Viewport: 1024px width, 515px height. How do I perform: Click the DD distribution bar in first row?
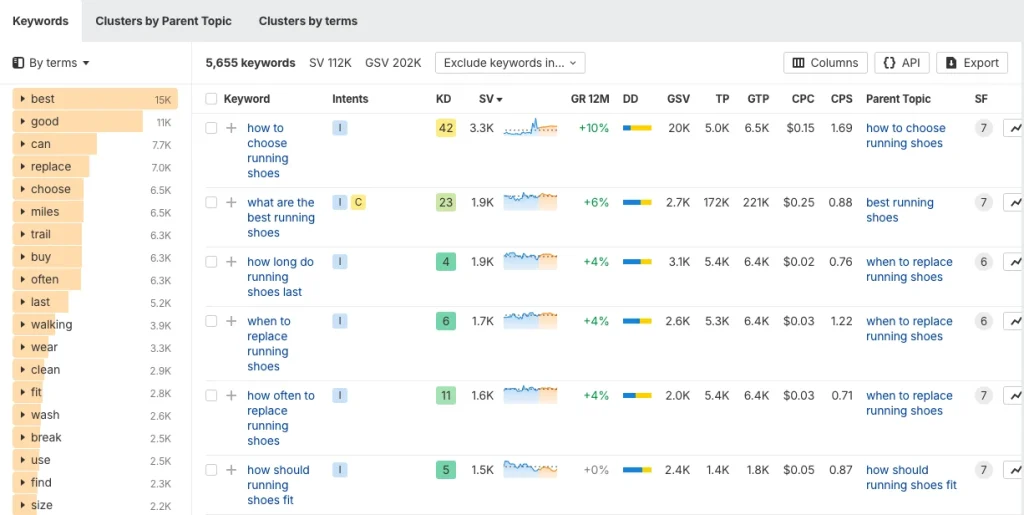637,128
